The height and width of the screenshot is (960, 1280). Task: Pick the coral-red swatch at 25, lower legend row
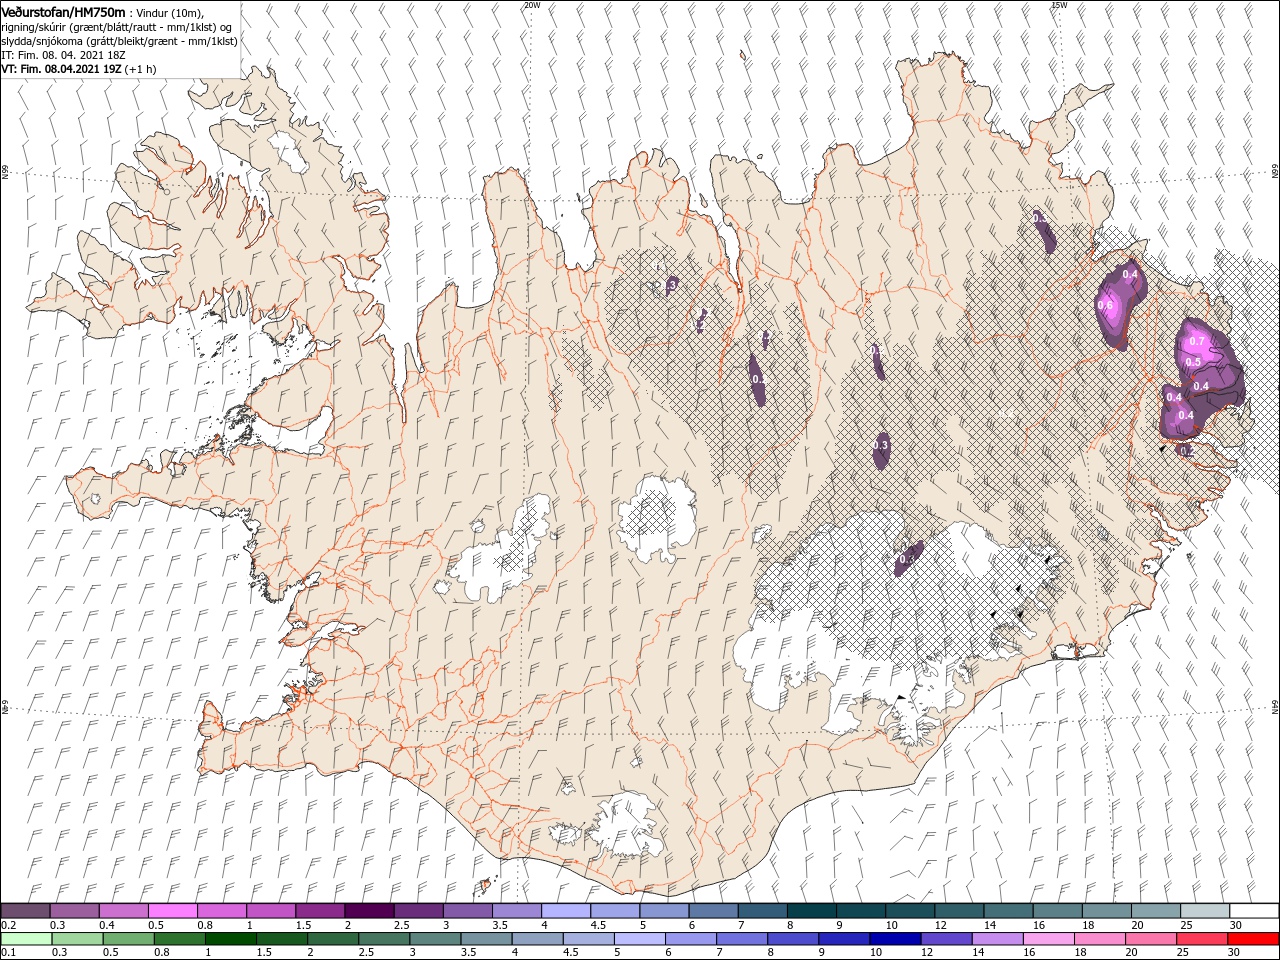1201,939
